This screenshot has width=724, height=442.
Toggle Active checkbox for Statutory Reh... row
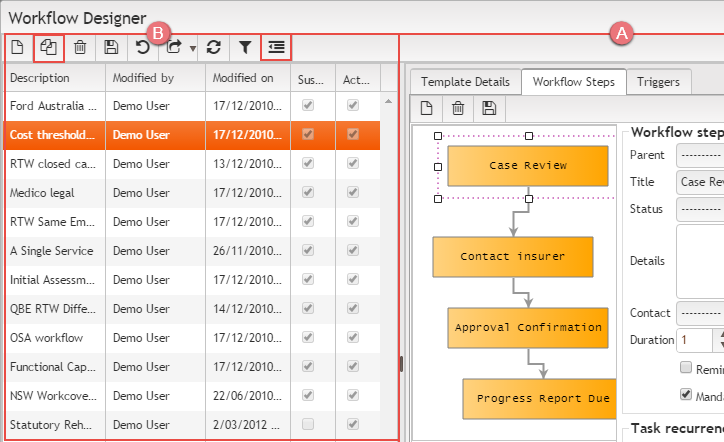point(352,424)
